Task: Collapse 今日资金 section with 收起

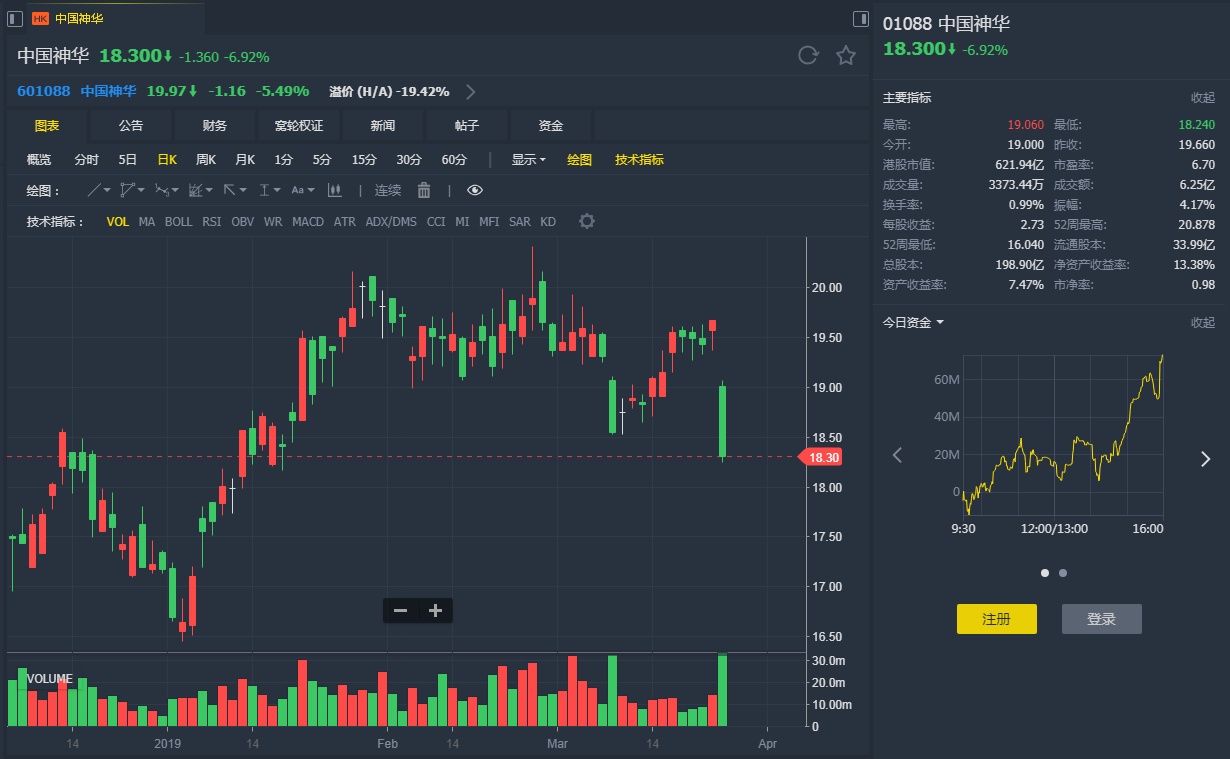Action: click(x=1202, y=322)
